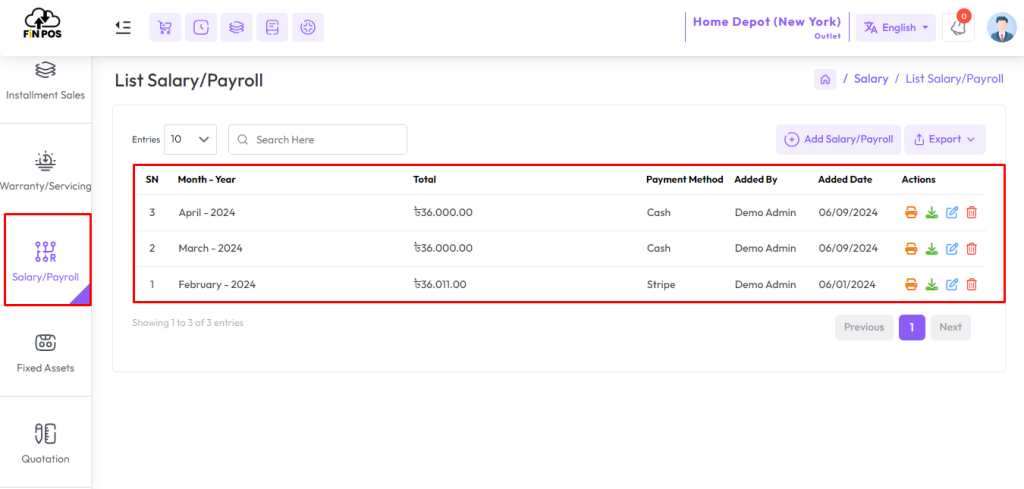This screenshot has width=1024, height=489.
Task: Download the April - 2024 salary record
Action: click(932, 212)
